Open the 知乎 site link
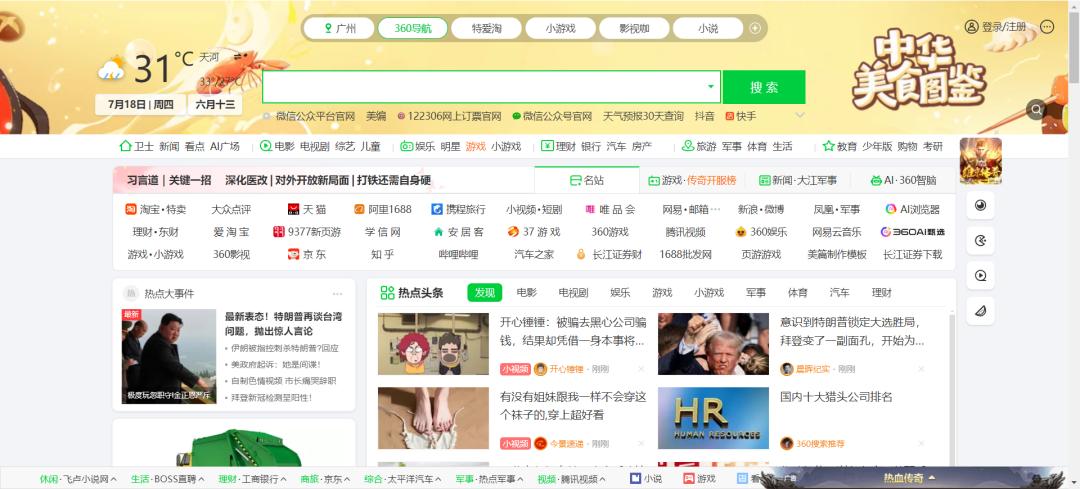 click(382, 254)
